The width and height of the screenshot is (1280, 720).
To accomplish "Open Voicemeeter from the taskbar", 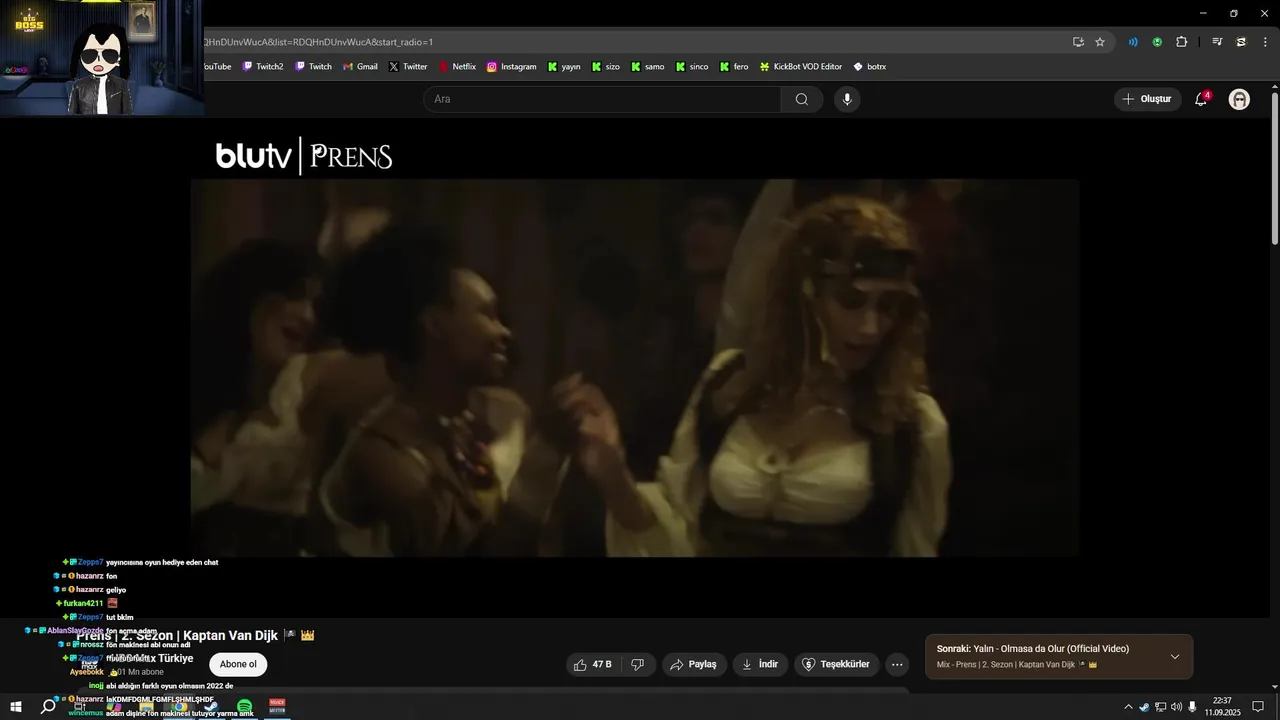I will tap(277, 707).
